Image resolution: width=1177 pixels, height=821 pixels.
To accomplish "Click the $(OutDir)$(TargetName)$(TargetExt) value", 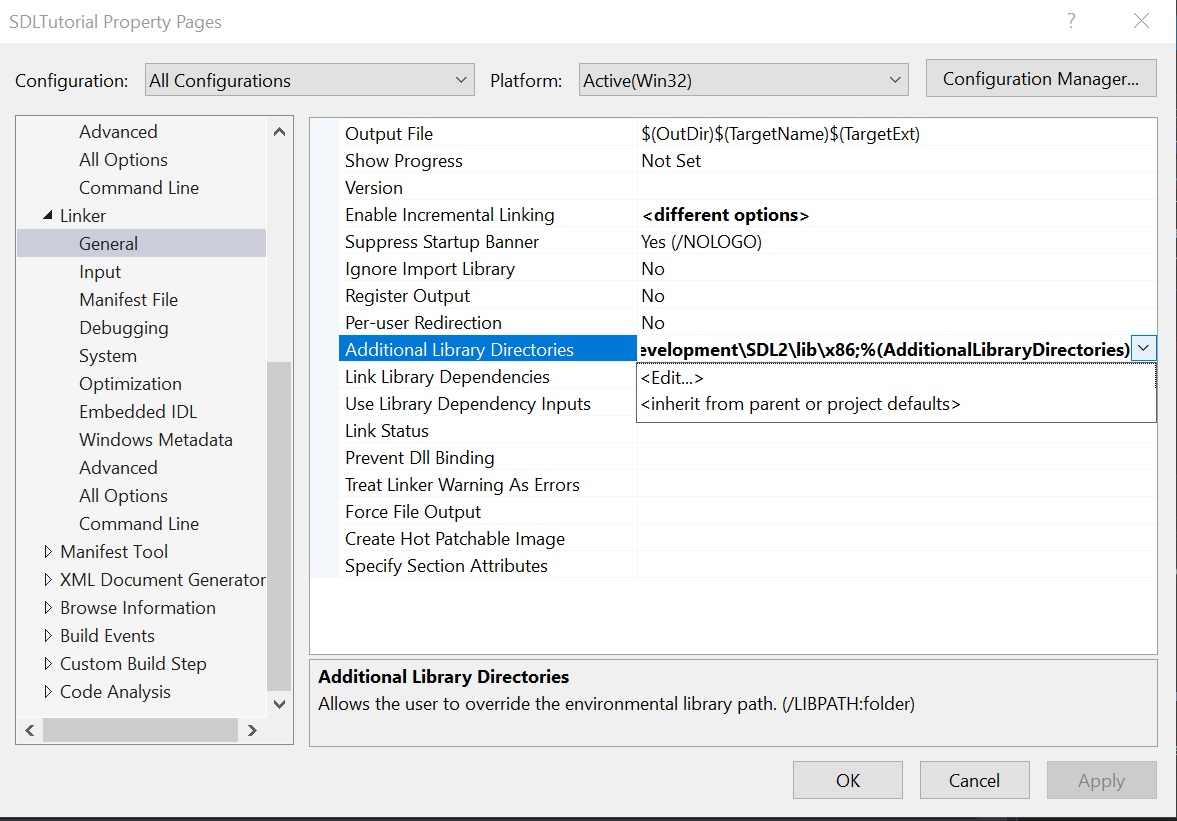I will [x=780, y=134].
